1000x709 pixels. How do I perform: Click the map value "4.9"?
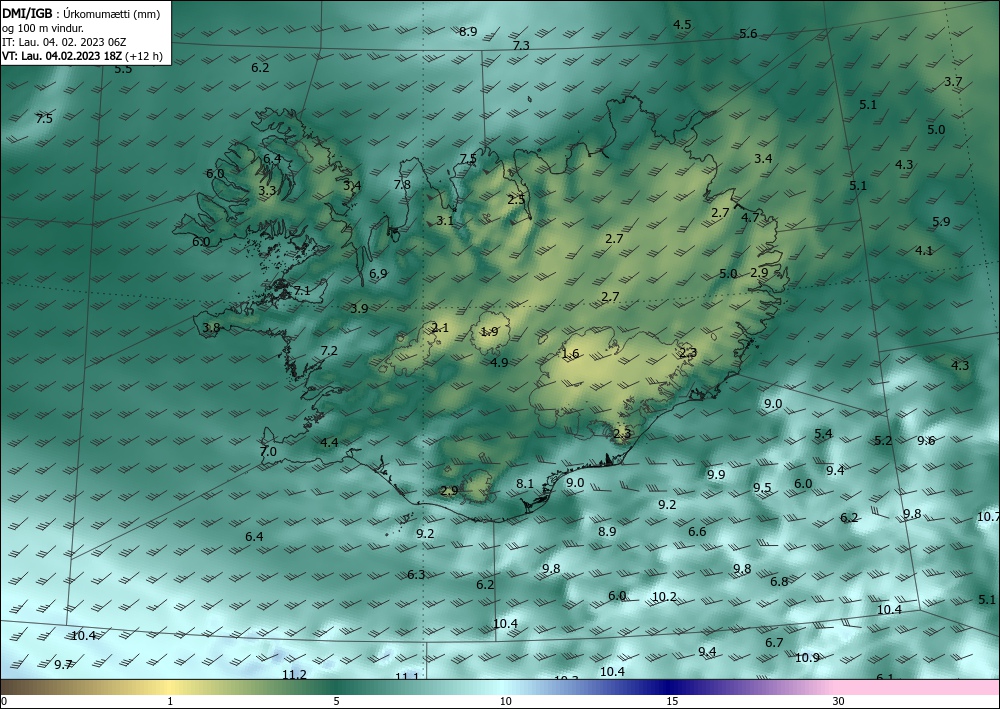point(499,362)
